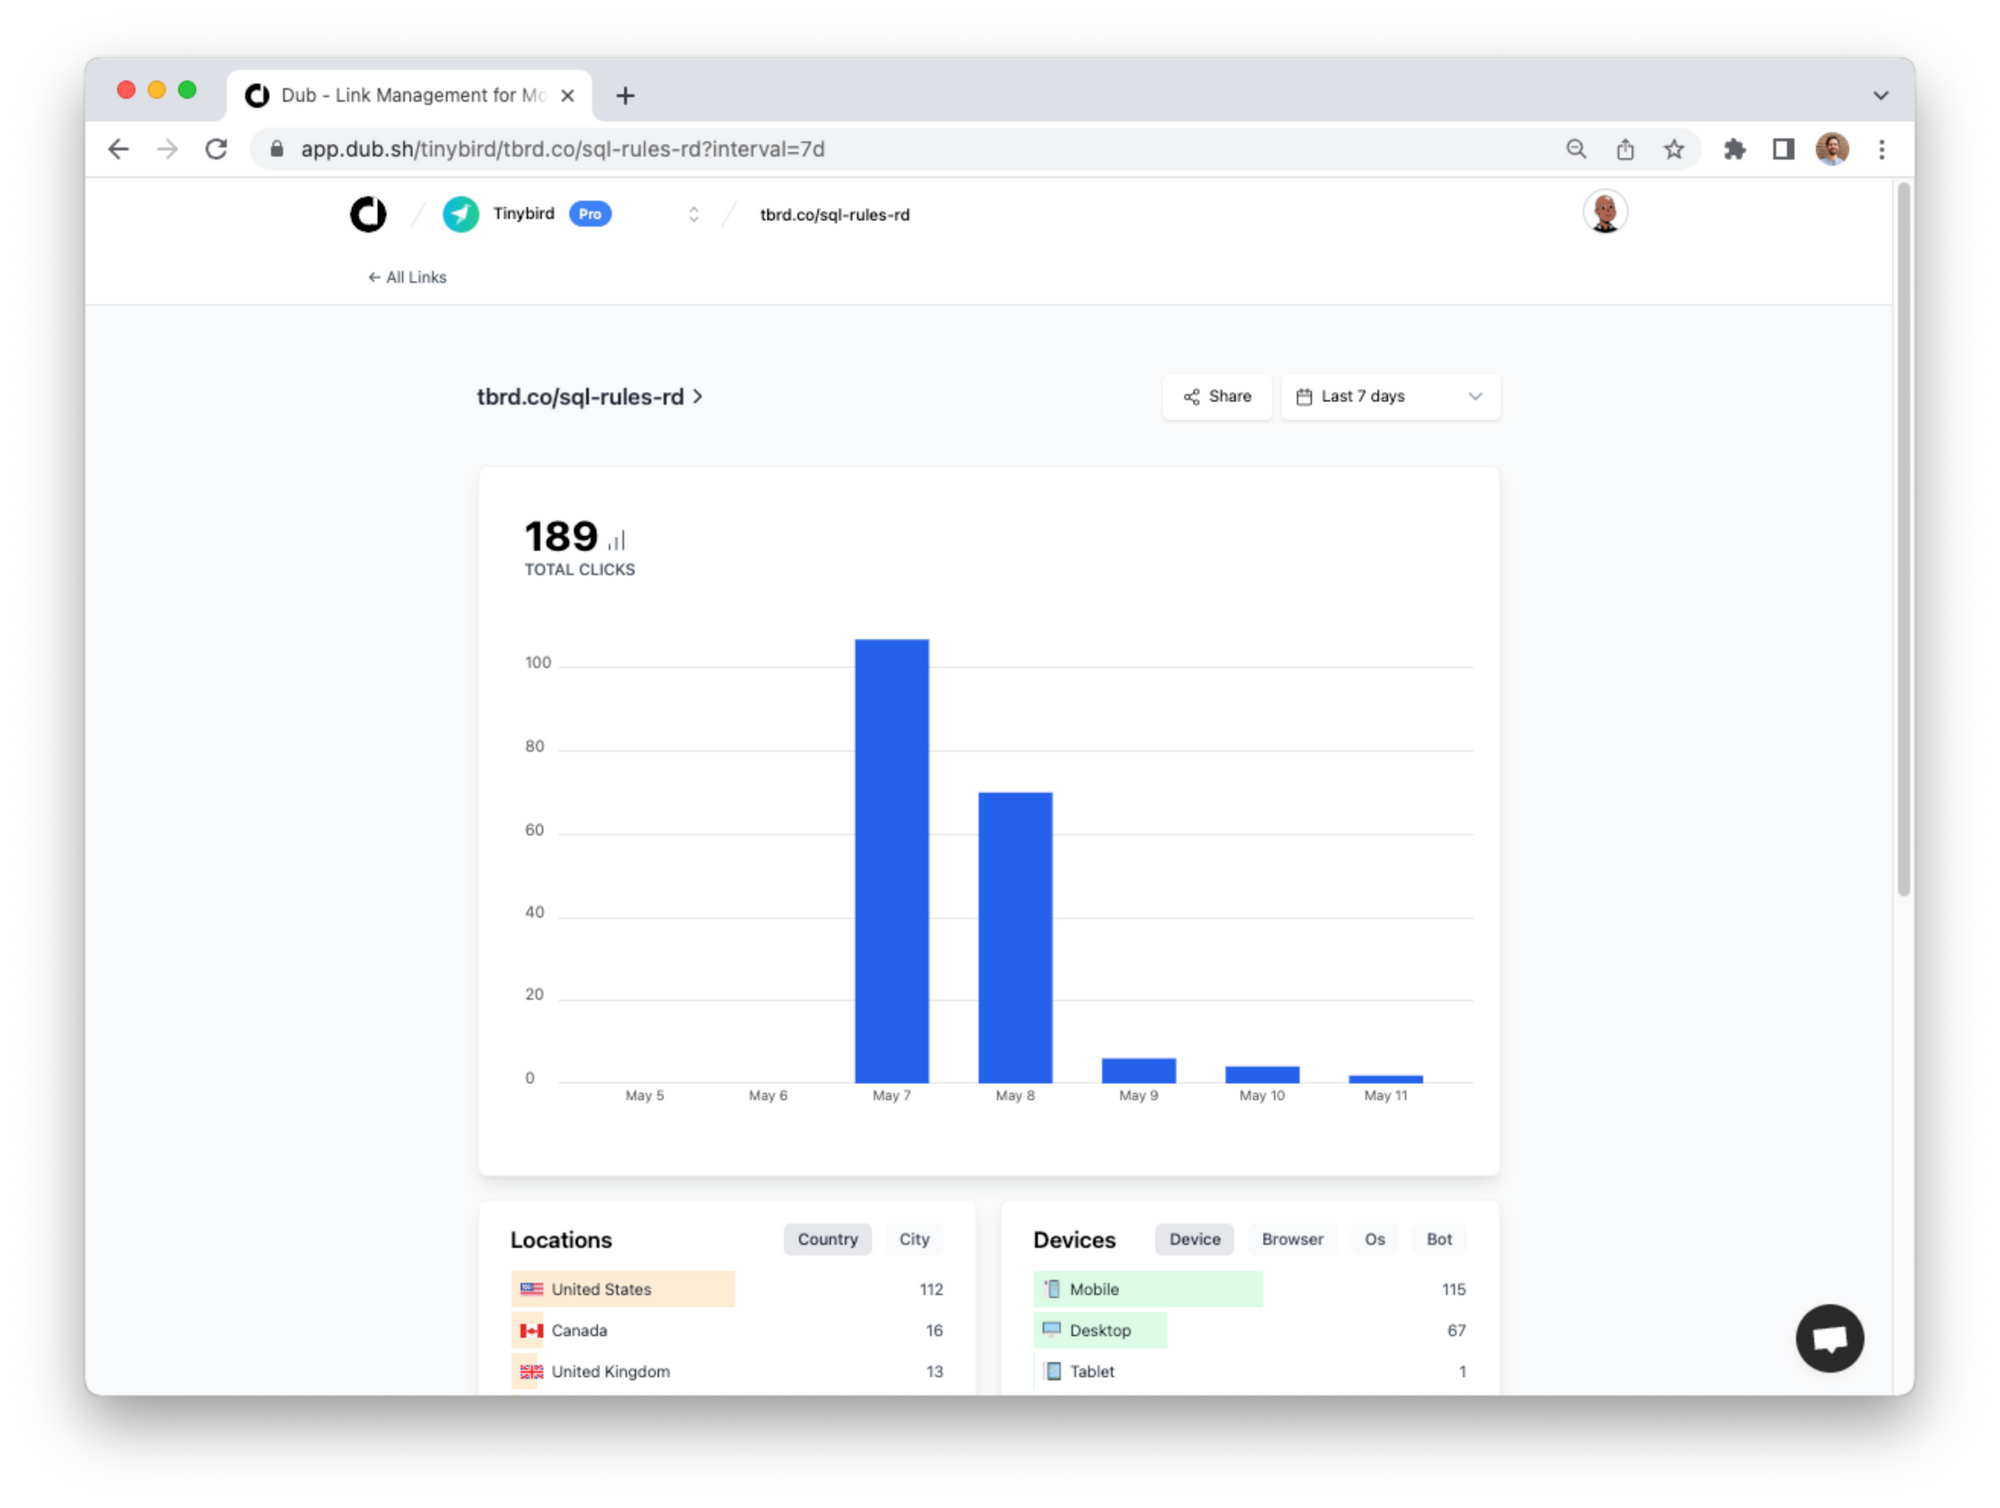The height and width of the screenshot is (1508, 2000).
Task: Select the Country locations toggle
Action: point(827,1239)
